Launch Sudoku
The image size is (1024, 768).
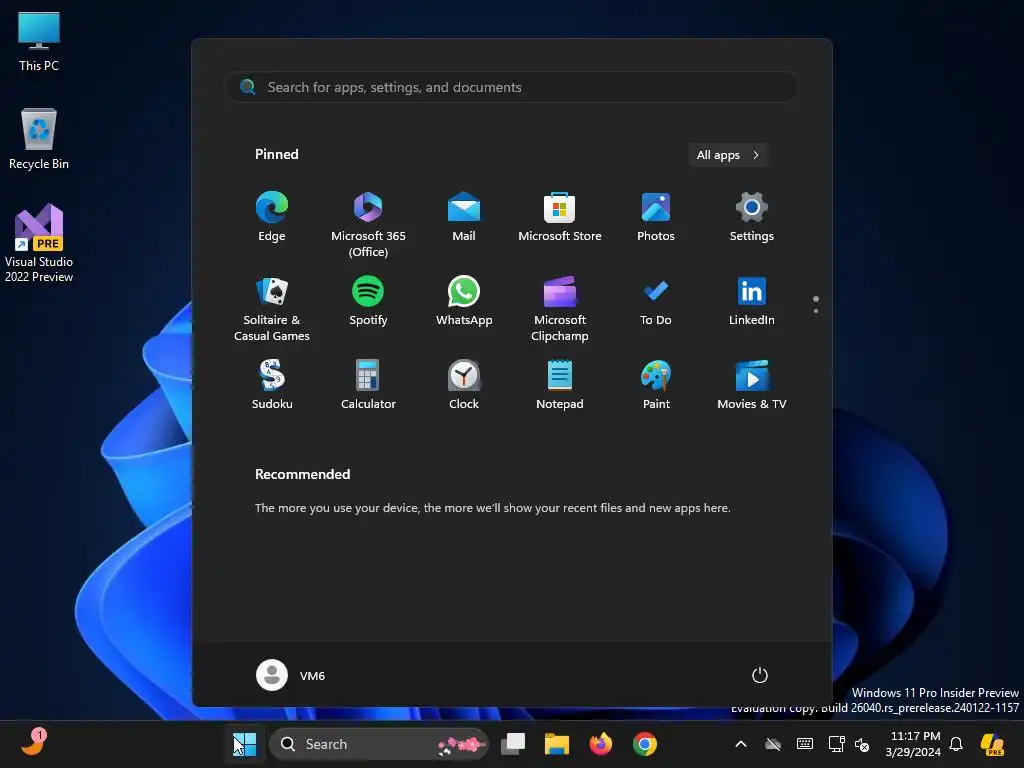(272, 385)
